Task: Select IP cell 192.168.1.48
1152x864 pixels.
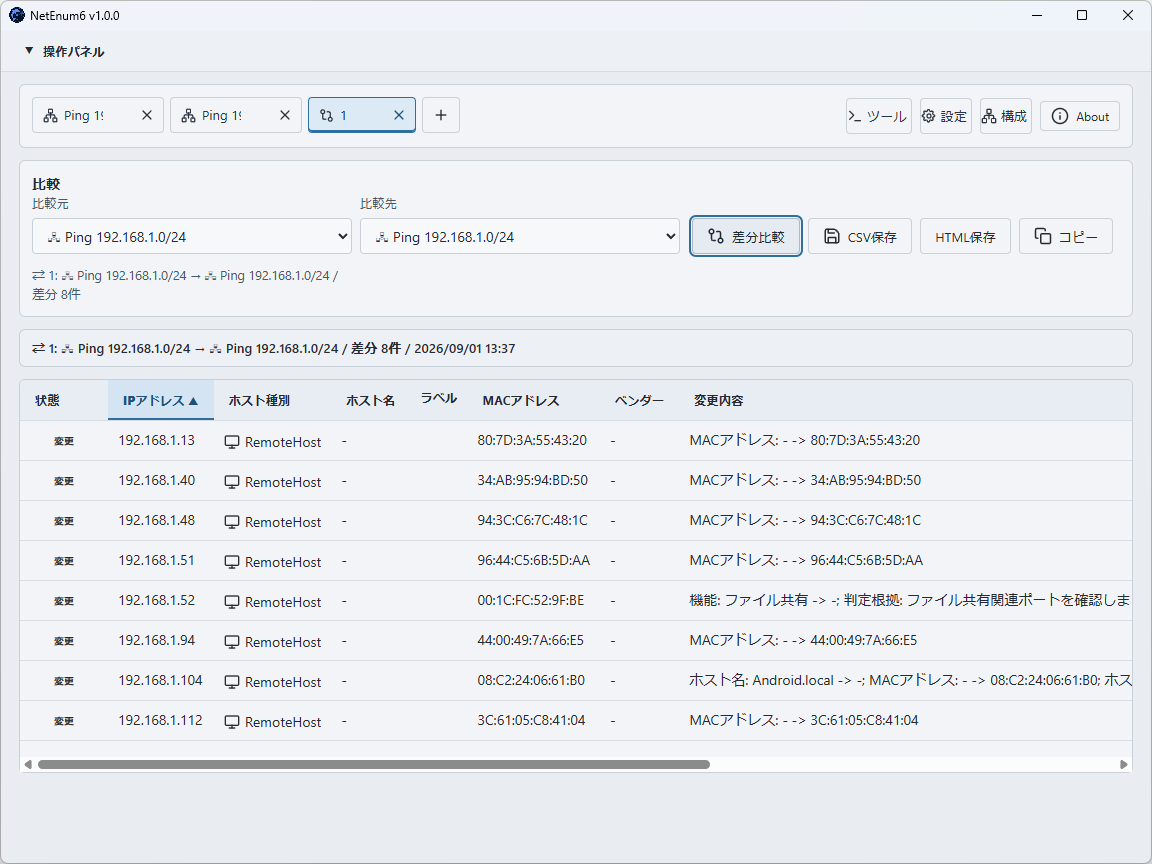Action: click(156, 520)
